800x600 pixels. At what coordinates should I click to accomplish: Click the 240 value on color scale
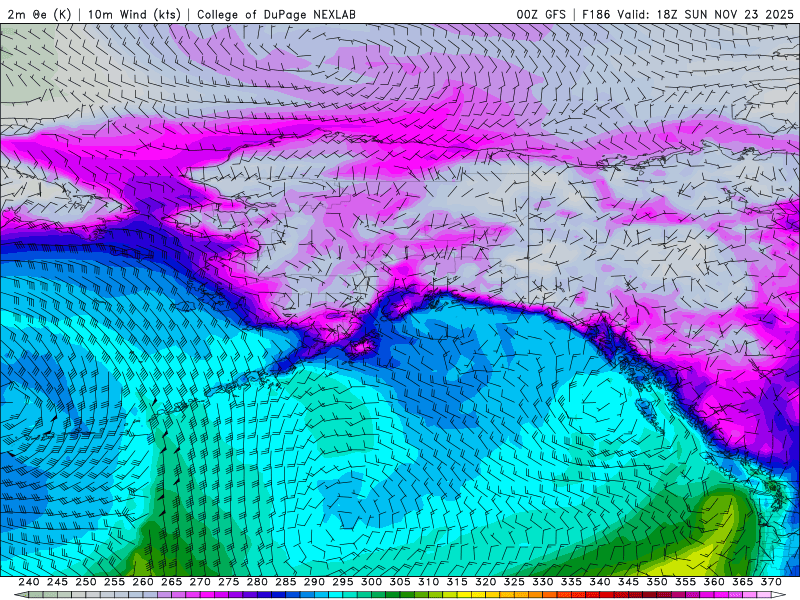(29, 582)
